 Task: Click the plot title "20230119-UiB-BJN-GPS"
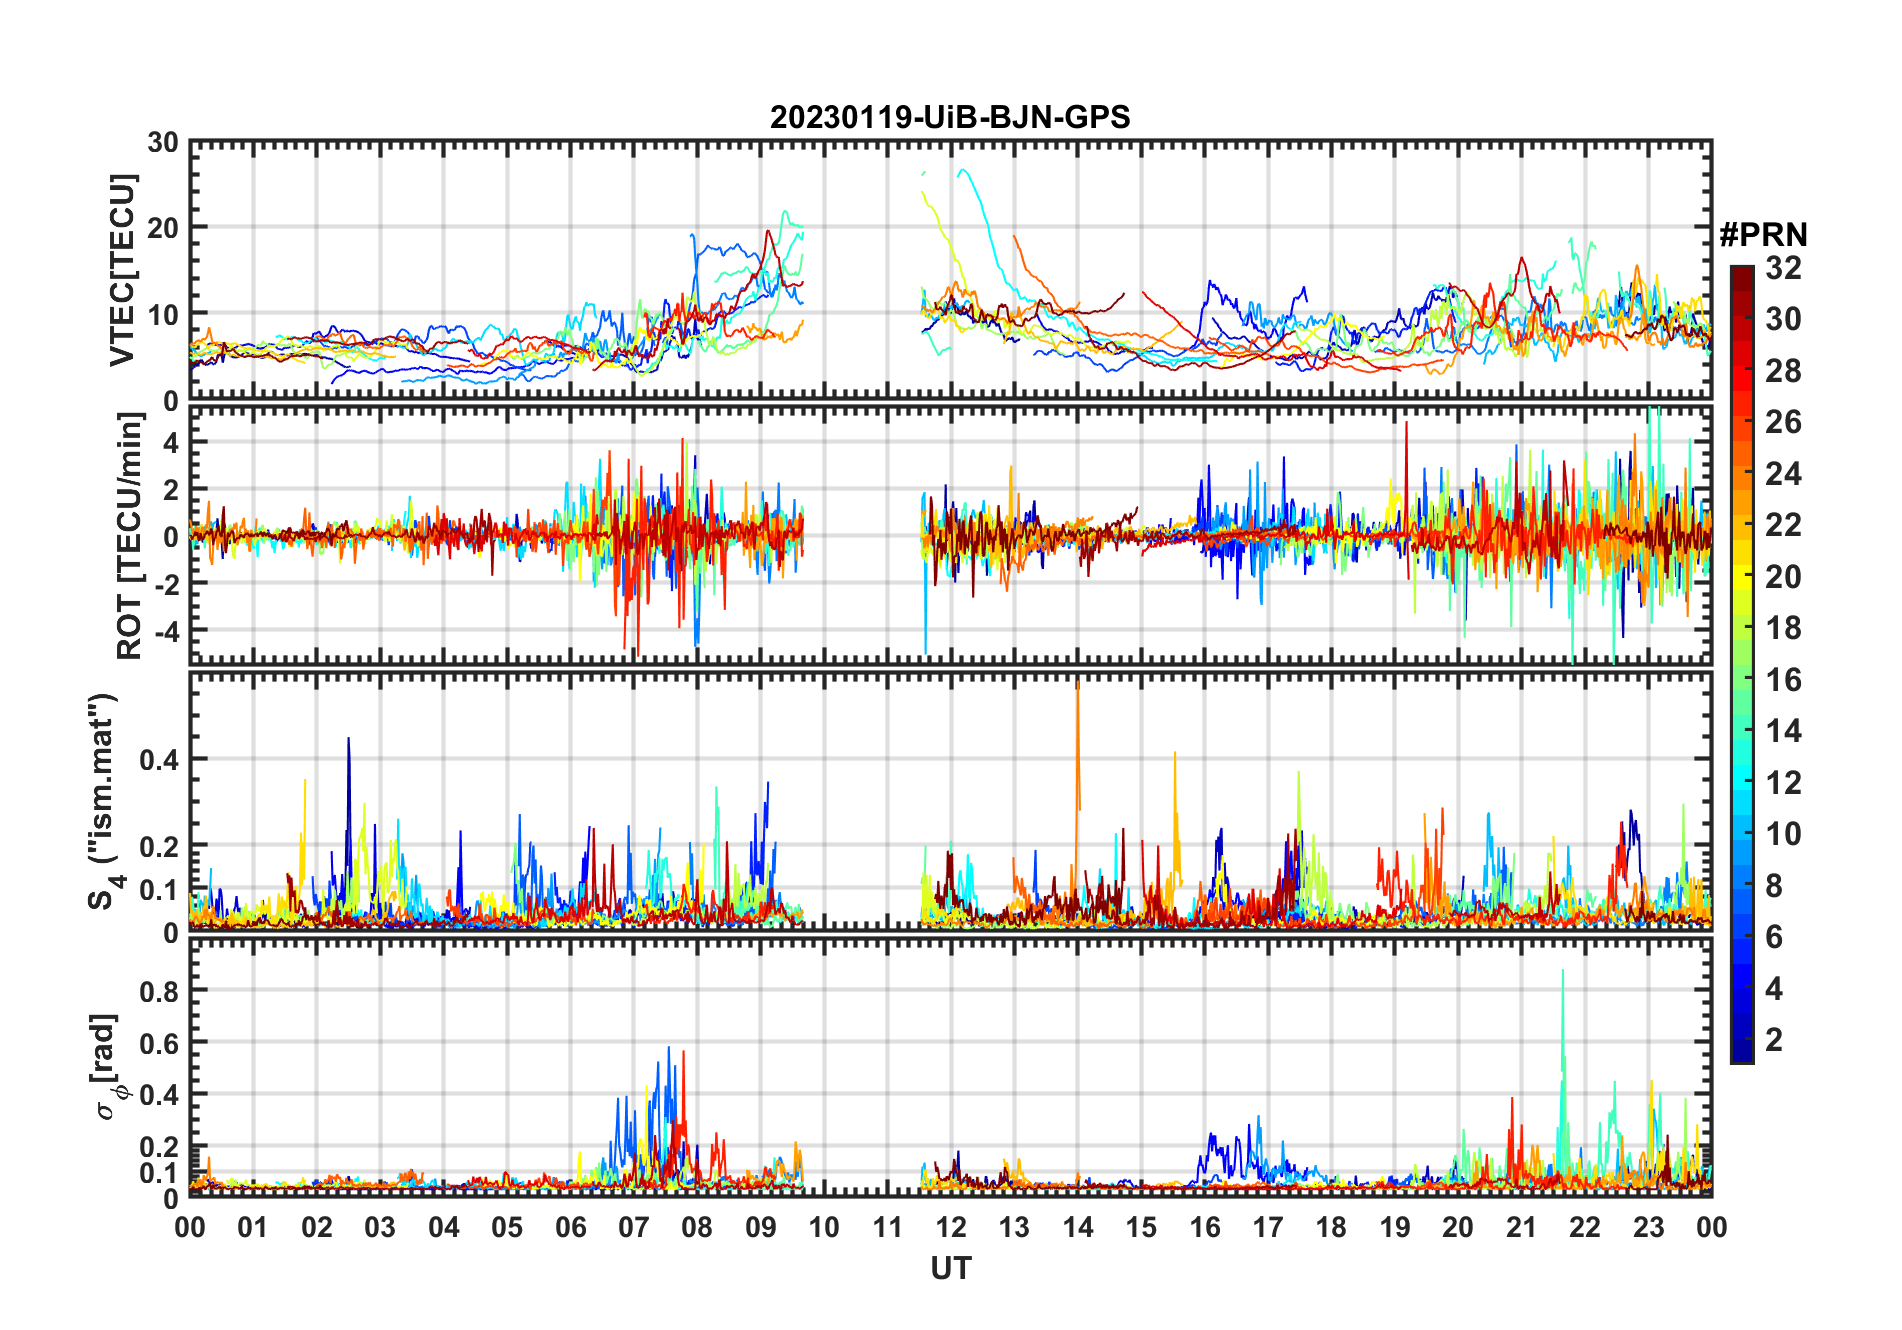tap(950, 118)
